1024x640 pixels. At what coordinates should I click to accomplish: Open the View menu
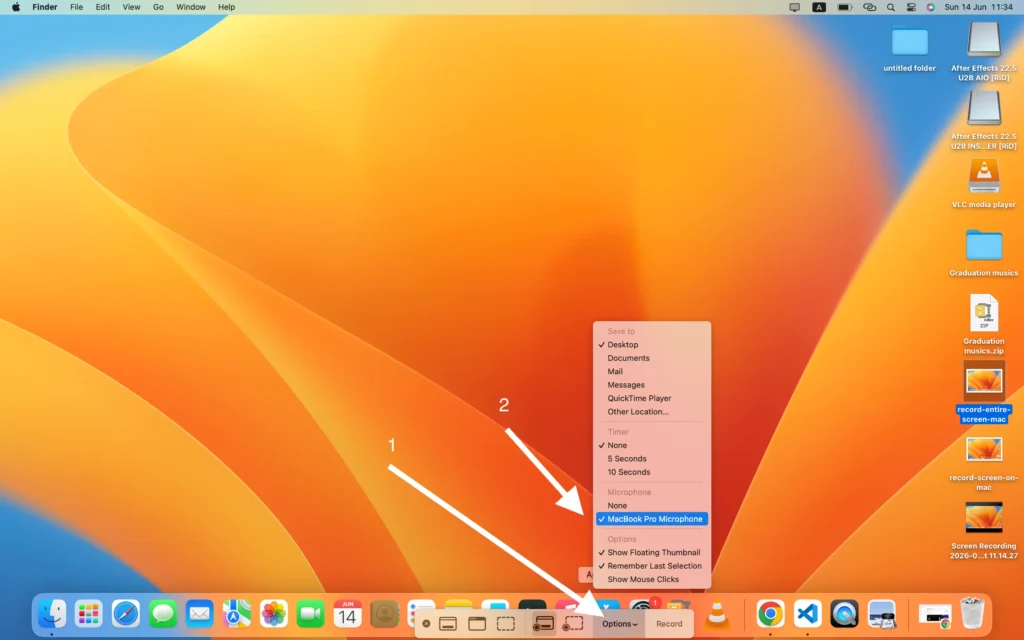(x=131, y=7)
